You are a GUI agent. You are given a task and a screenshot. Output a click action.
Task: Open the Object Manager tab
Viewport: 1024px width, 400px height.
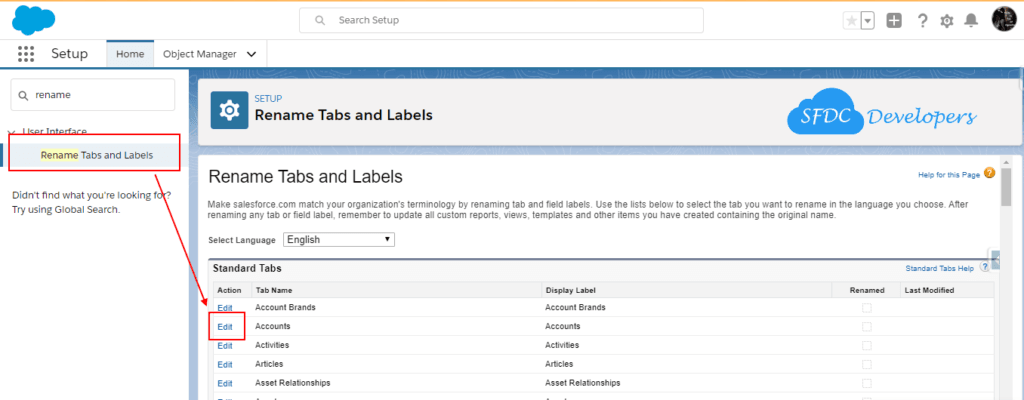(x=200, y=54)
